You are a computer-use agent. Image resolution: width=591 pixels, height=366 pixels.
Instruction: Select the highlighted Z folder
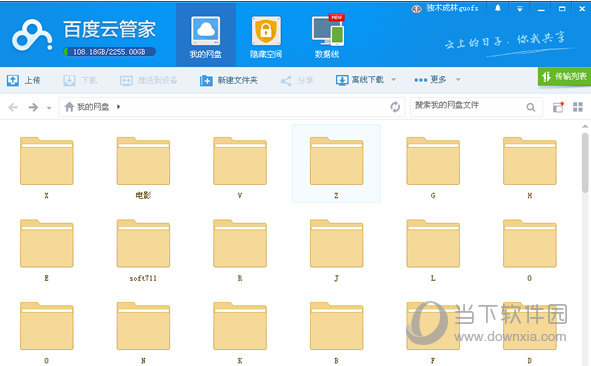[x=336, y=164]
